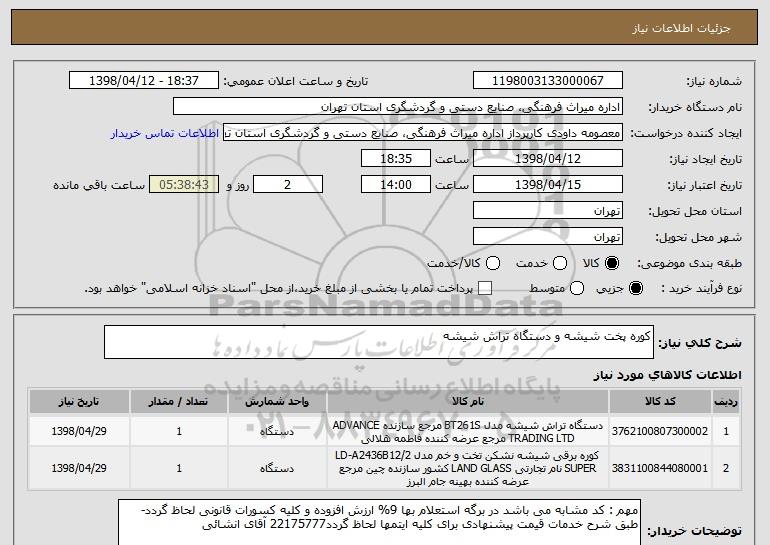Toggle the اسناد خزانه اسلامی payment checkbox
The image size is (770, 545).
tap(485, 288)
